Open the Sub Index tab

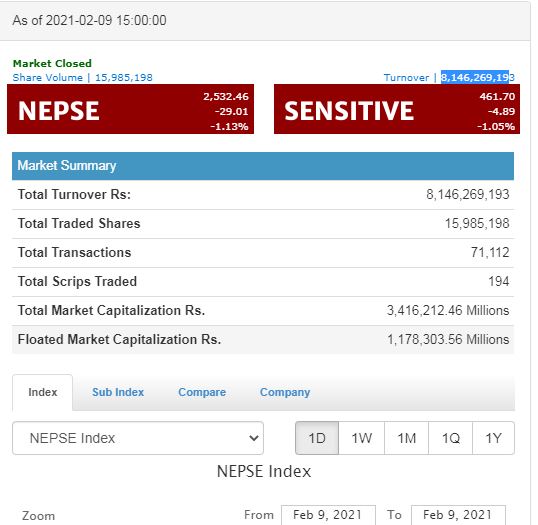(118, 392)
